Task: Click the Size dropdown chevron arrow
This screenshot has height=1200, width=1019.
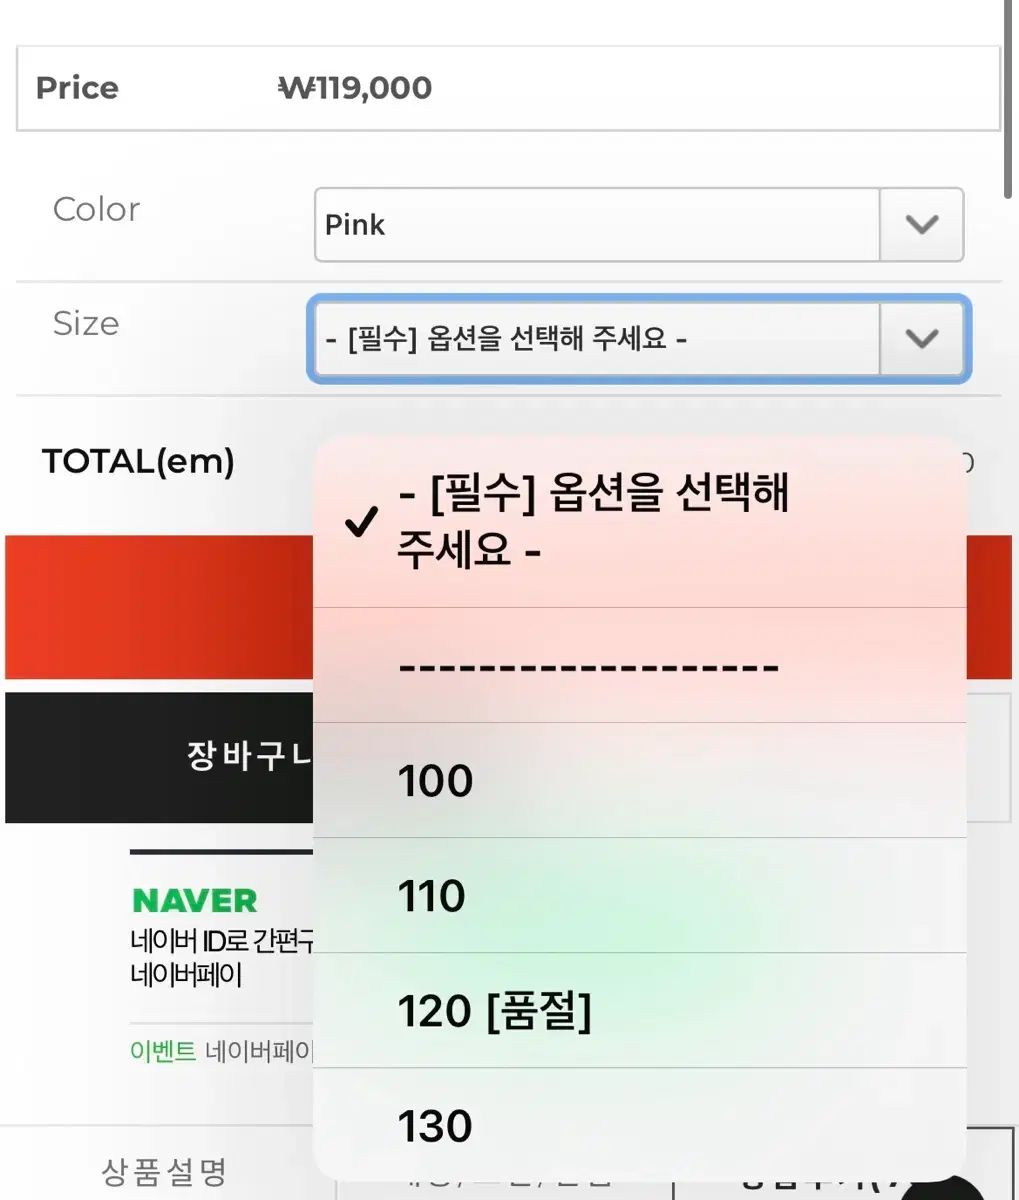Action: 921,339
